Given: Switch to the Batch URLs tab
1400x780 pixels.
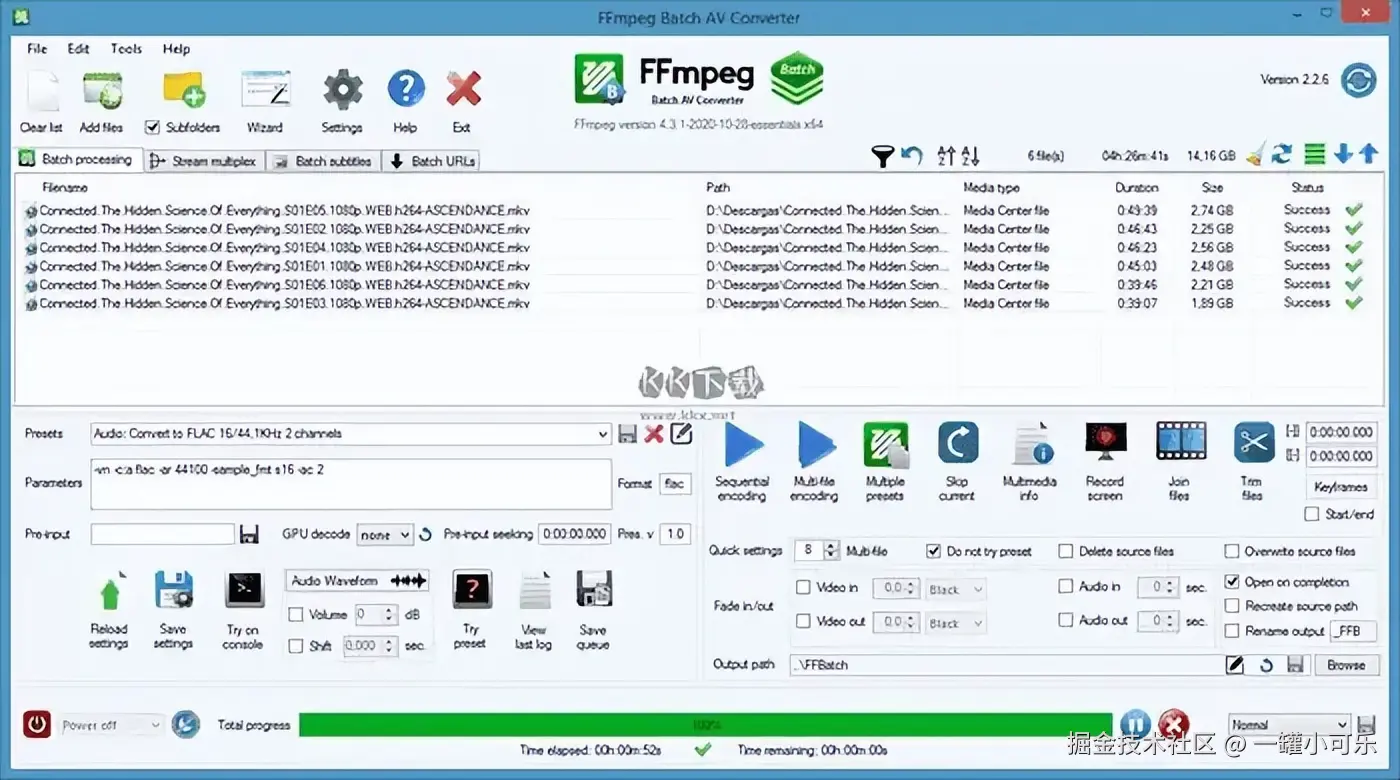Looking at the screenshot, I should tap(433, 161).
